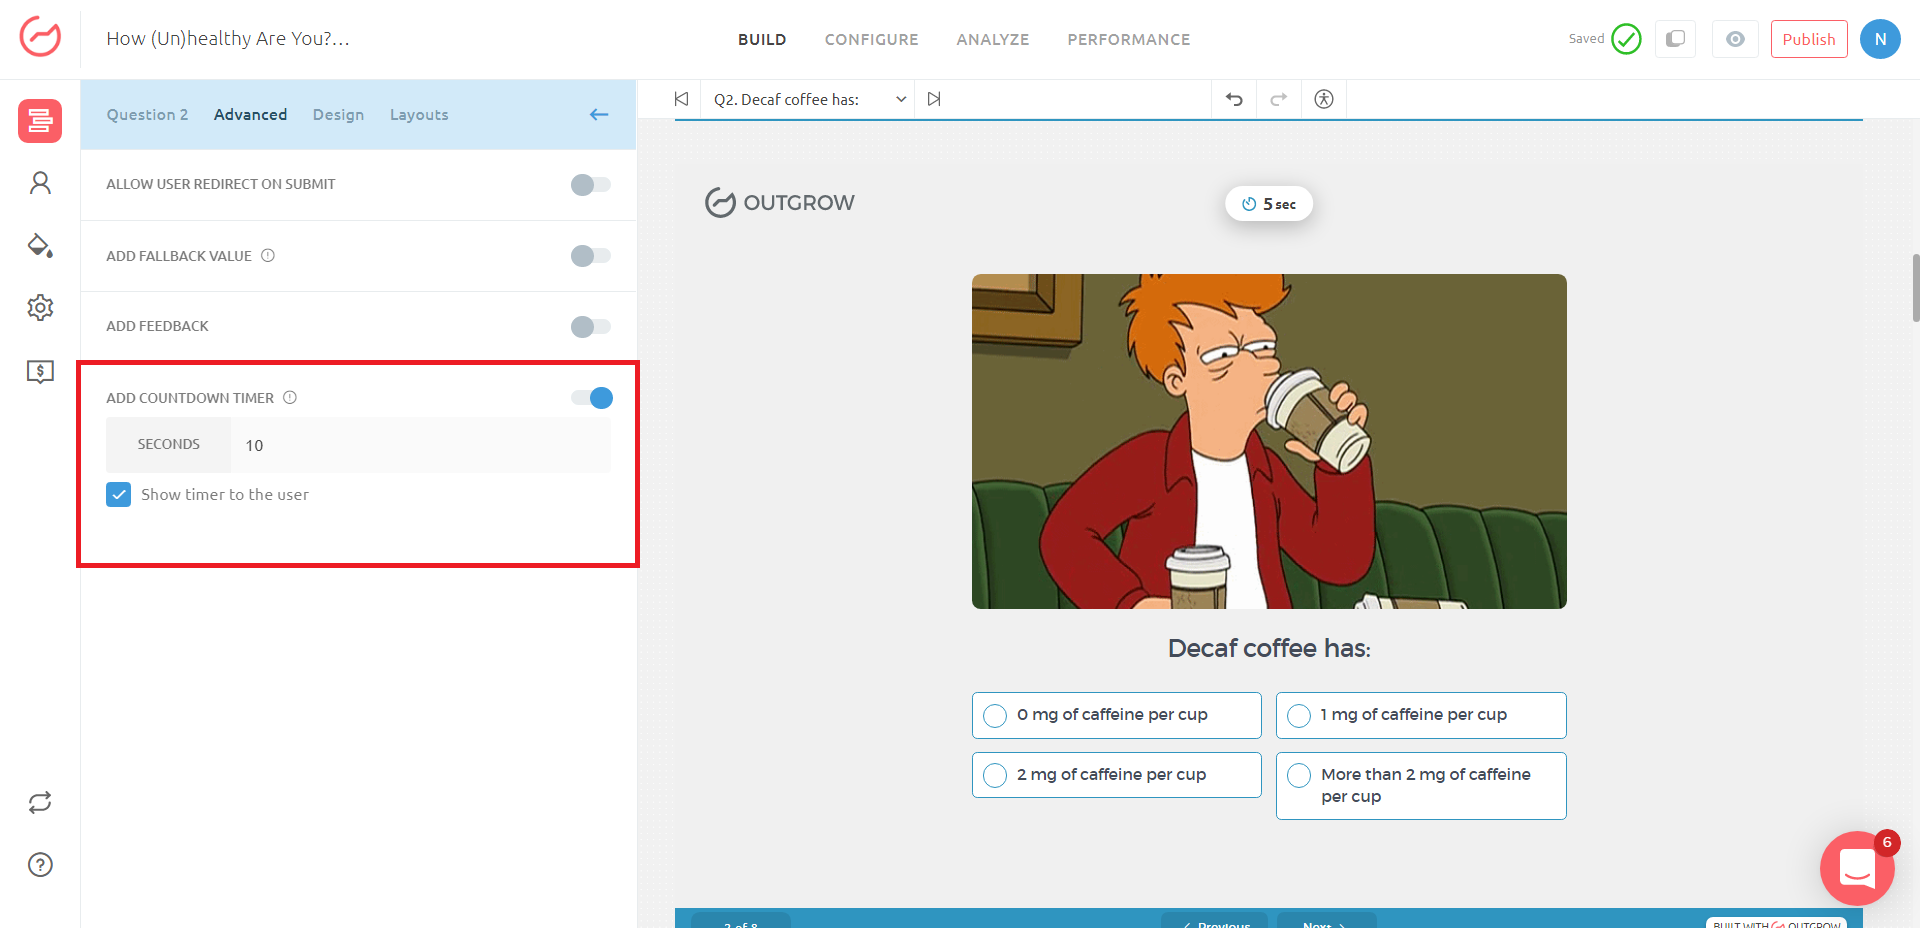Click the OUTGROW logo in the preview
Screen dimensions: 1920x928
click(x=780, y=203)
